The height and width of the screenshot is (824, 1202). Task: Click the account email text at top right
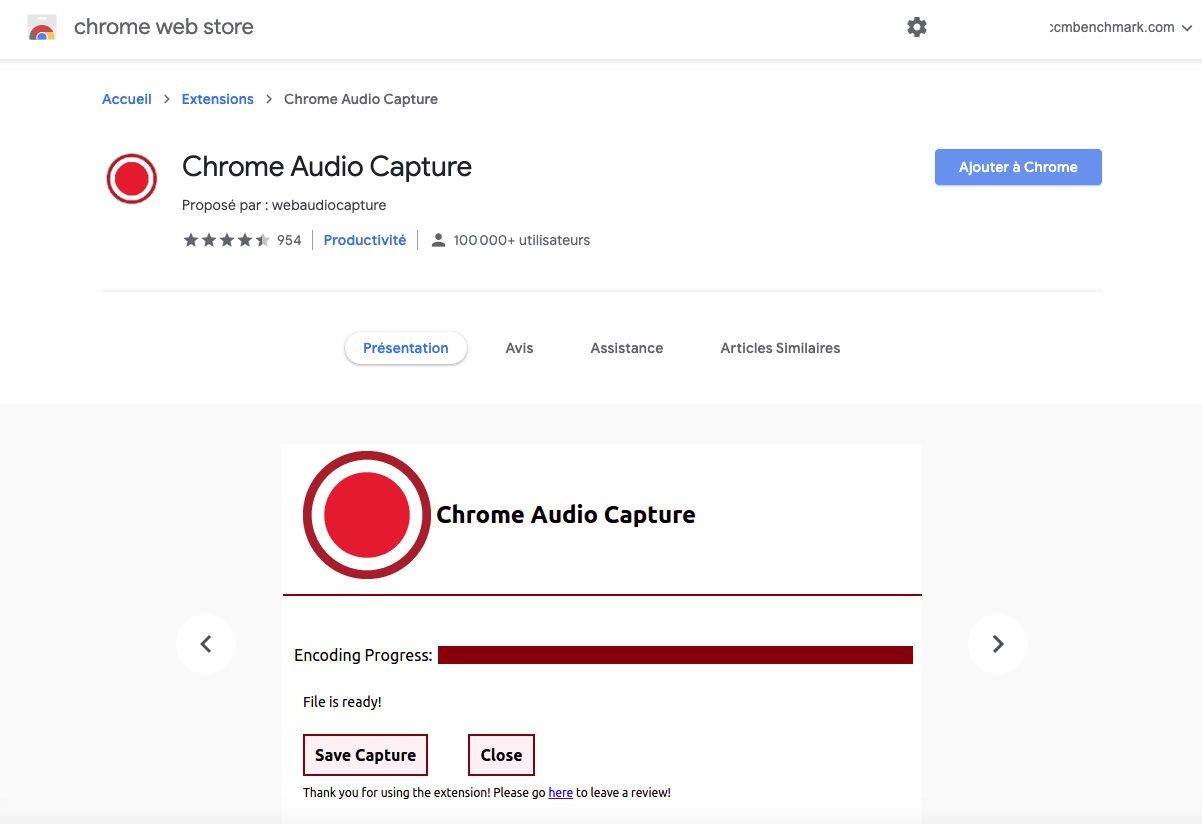point(1112,27)
